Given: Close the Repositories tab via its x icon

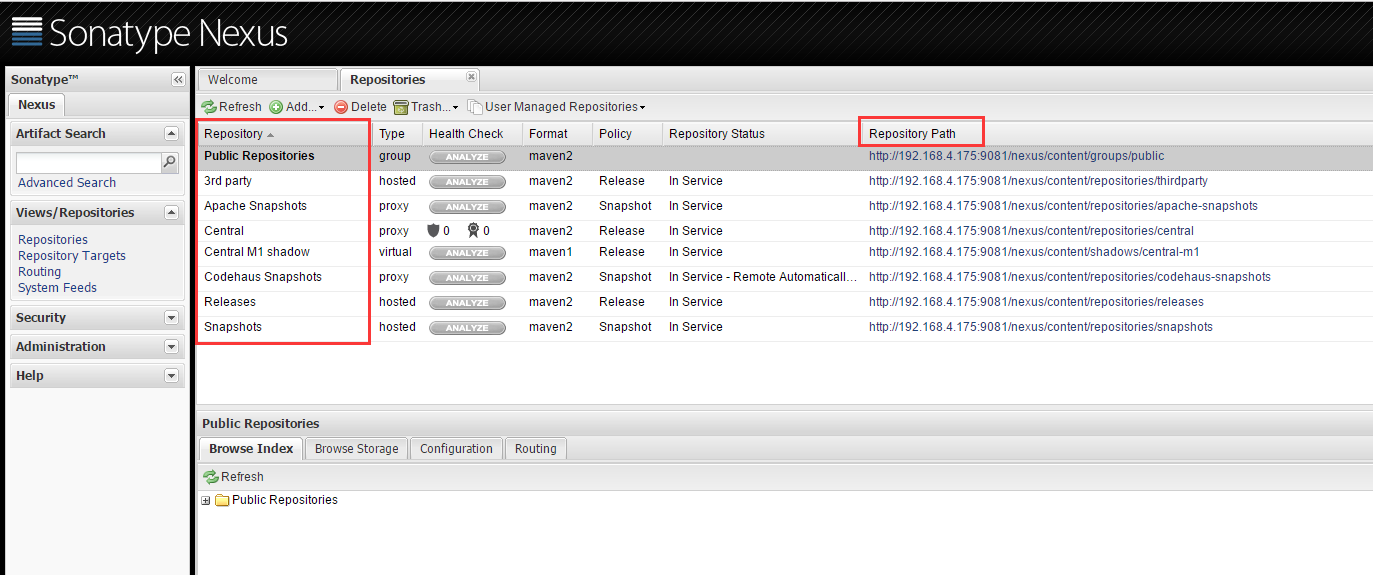Looking at the screenshot, I should pos(472,76).
